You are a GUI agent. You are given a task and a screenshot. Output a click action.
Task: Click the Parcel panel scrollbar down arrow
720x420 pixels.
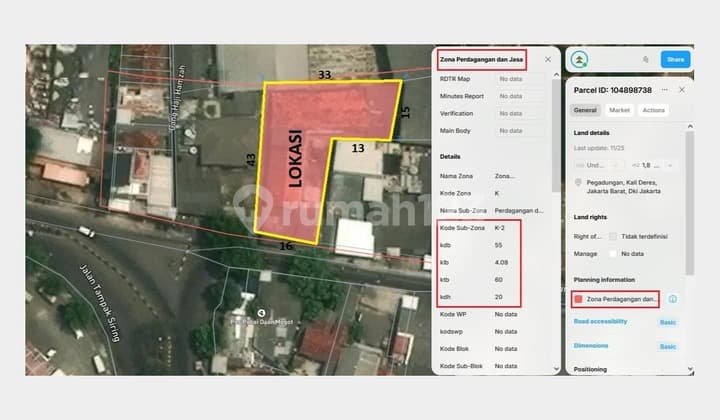[690, 369]
